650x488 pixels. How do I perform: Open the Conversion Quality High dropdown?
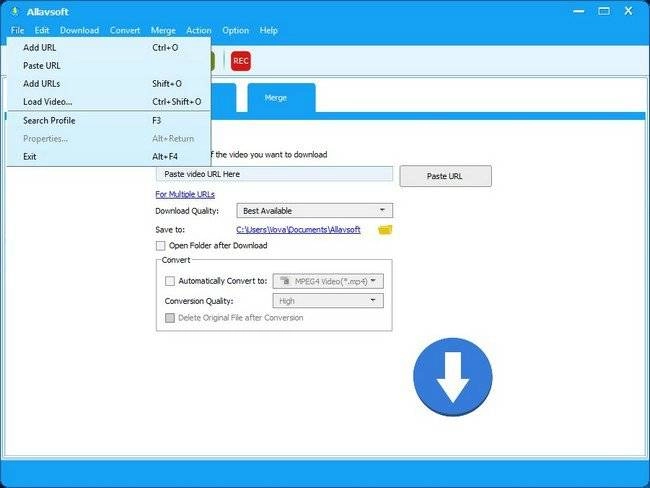point(328,301)
